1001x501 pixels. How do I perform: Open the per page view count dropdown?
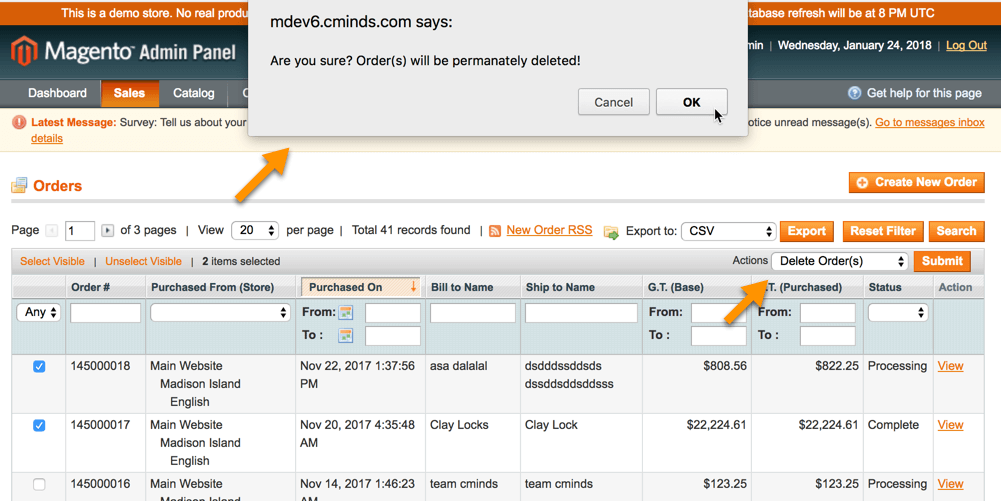pyautogui.click(x=254, y=231)
